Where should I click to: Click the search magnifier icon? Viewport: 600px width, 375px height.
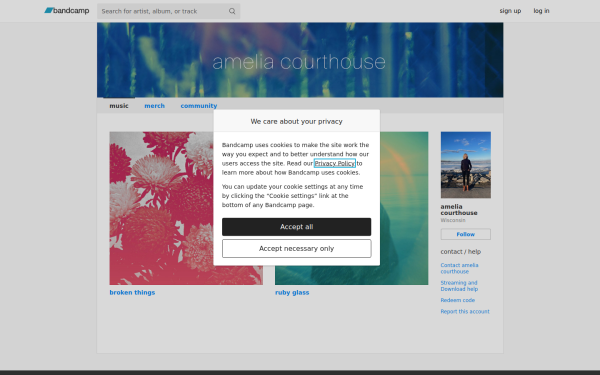coord(232,11)
